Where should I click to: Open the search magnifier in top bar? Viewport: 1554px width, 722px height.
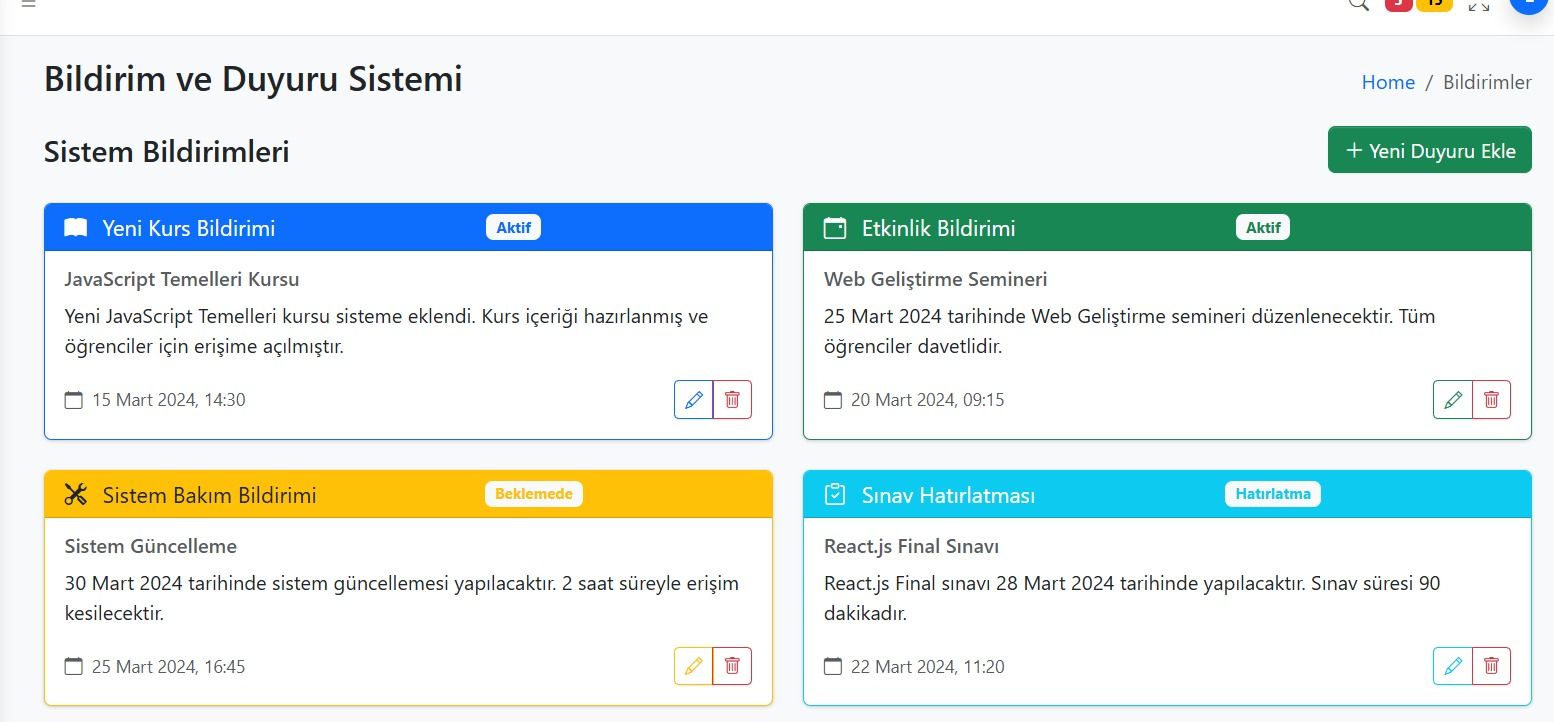(x=1358, y=4)
